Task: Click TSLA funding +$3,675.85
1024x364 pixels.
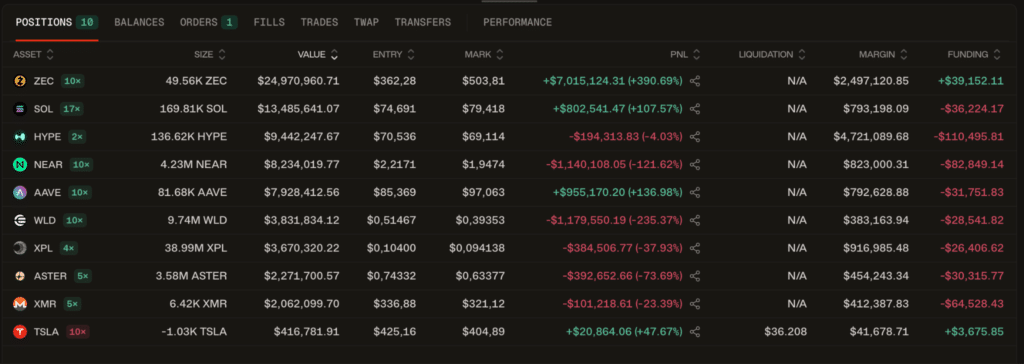Action: [x=974, y=332]
